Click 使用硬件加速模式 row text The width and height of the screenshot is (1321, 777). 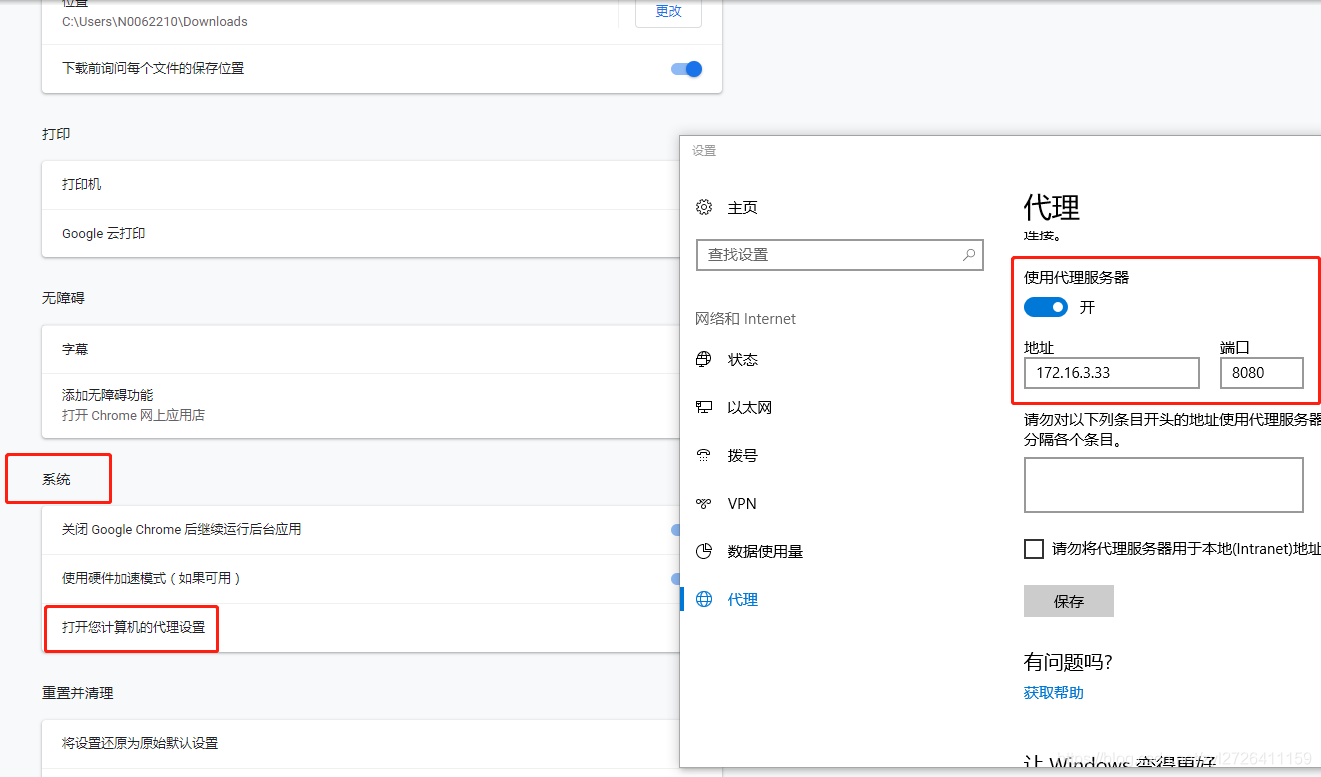(x=151, y=578)
